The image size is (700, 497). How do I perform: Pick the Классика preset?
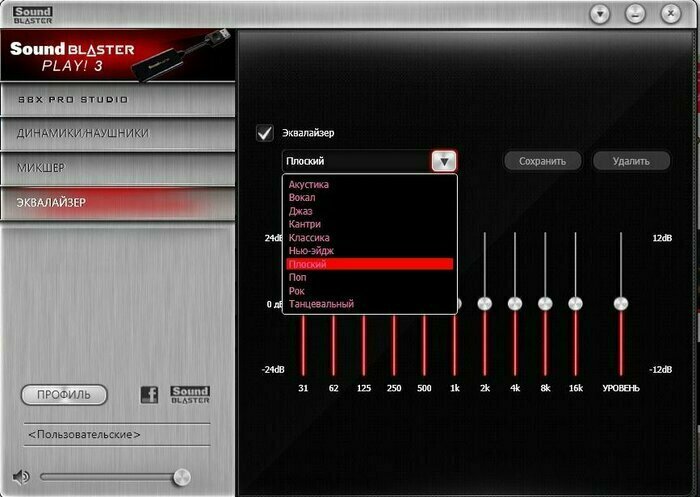click(x=309, y=238)
